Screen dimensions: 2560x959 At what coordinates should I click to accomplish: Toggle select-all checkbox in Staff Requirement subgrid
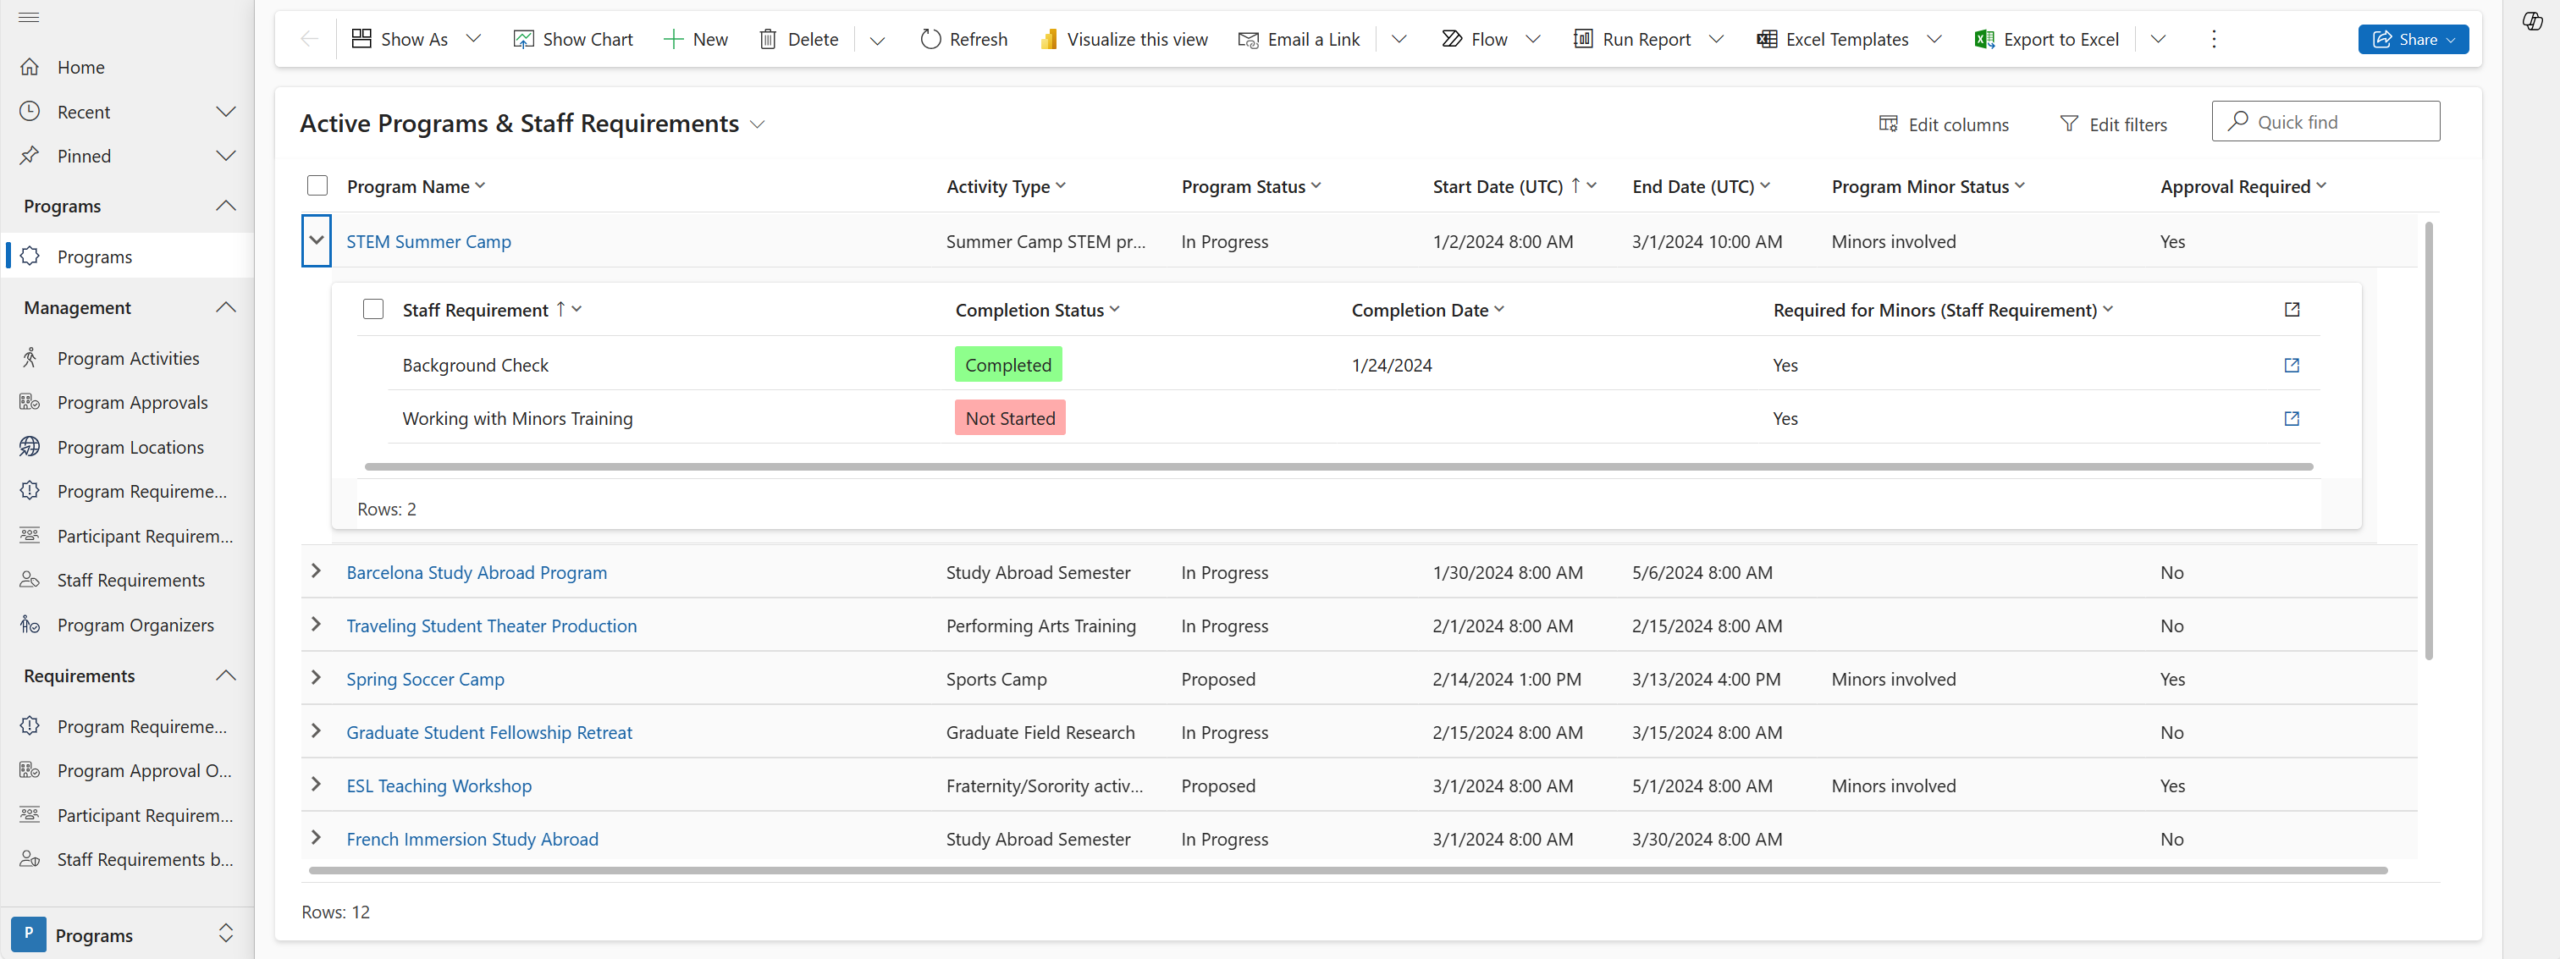pos(373,309)
